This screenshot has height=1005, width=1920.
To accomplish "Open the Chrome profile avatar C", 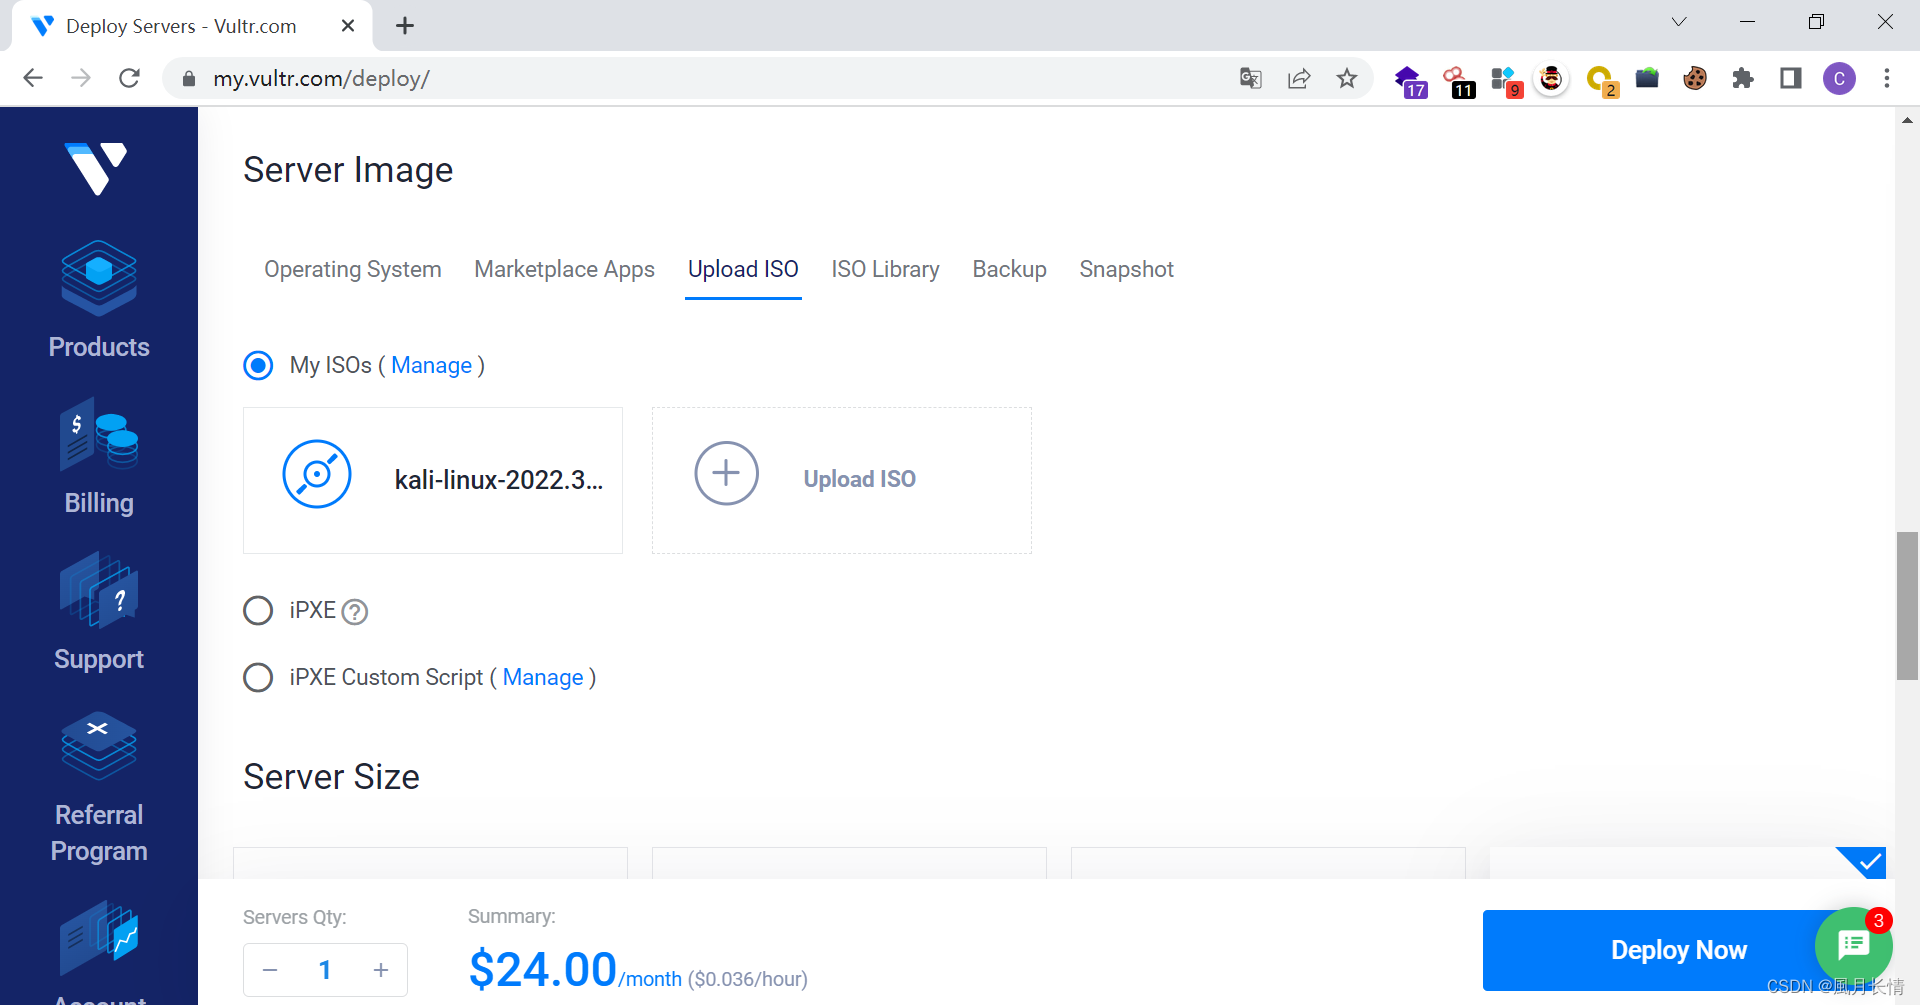I will pyautogui.click(x=1839, y=78).
